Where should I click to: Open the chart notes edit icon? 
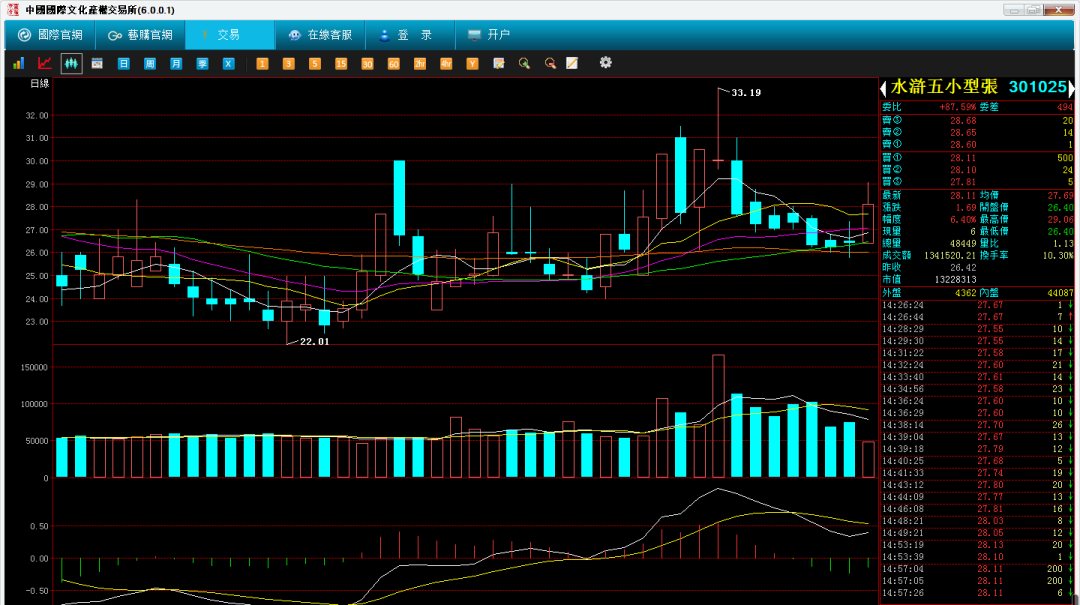(499, 63)
